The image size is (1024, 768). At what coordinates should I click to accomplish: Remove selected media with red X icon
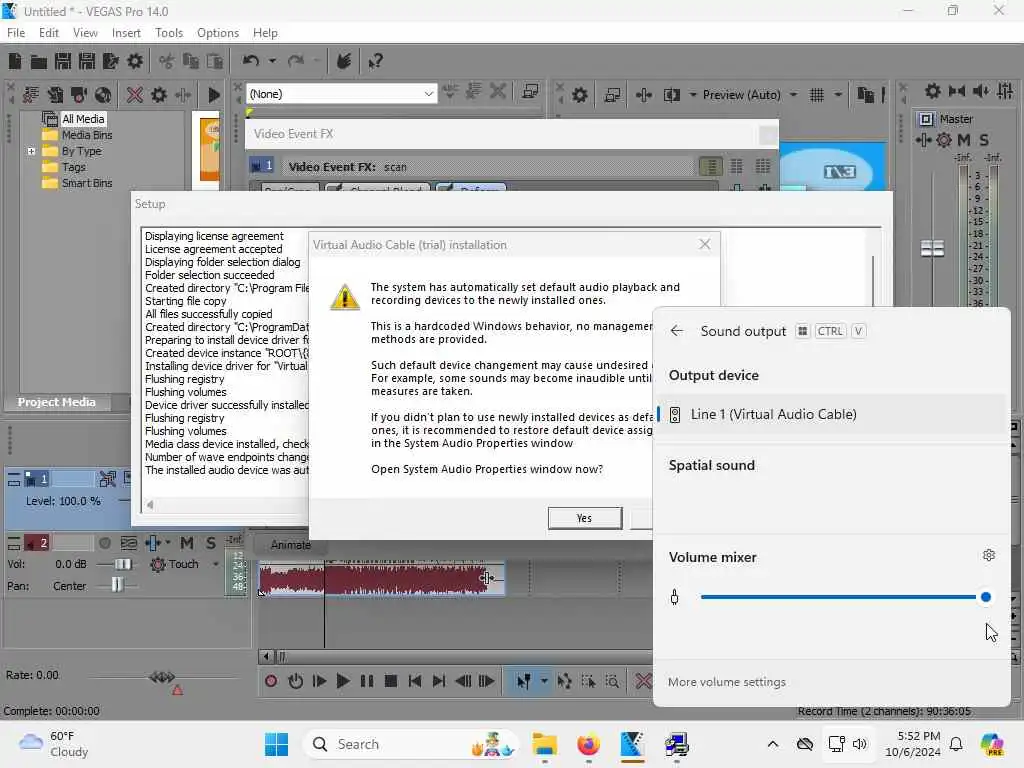[135, 95]
